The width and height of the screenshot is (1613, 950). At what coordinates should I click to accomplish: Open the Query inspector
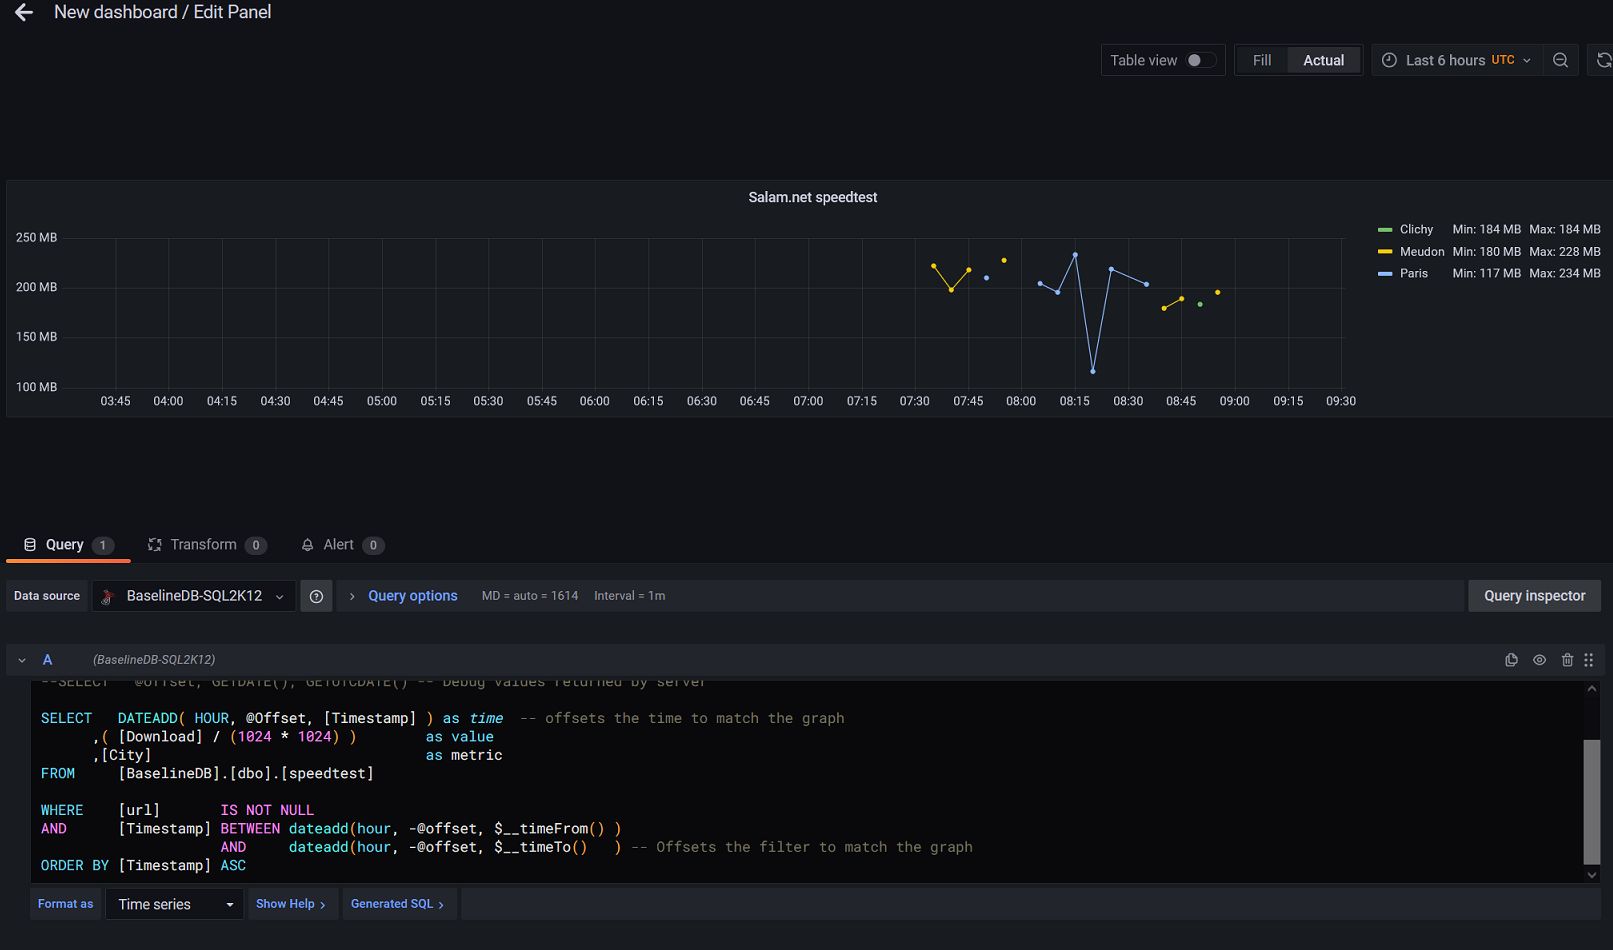1534,596
